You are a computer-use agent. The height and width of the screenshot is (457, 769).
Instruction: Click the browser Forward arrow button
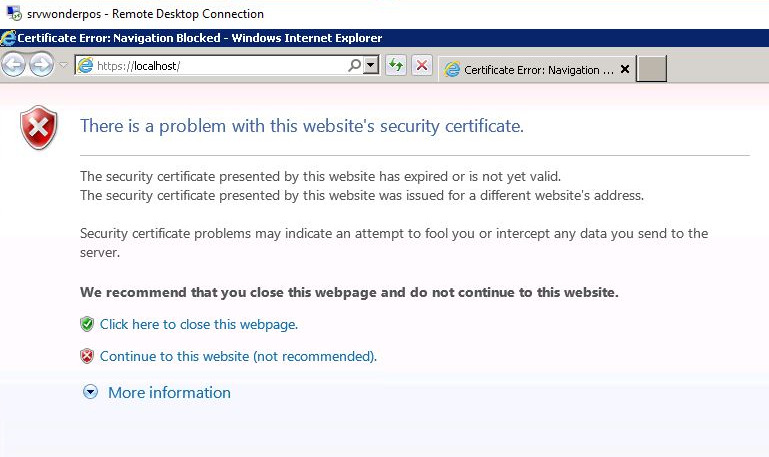tap(41, 64)
